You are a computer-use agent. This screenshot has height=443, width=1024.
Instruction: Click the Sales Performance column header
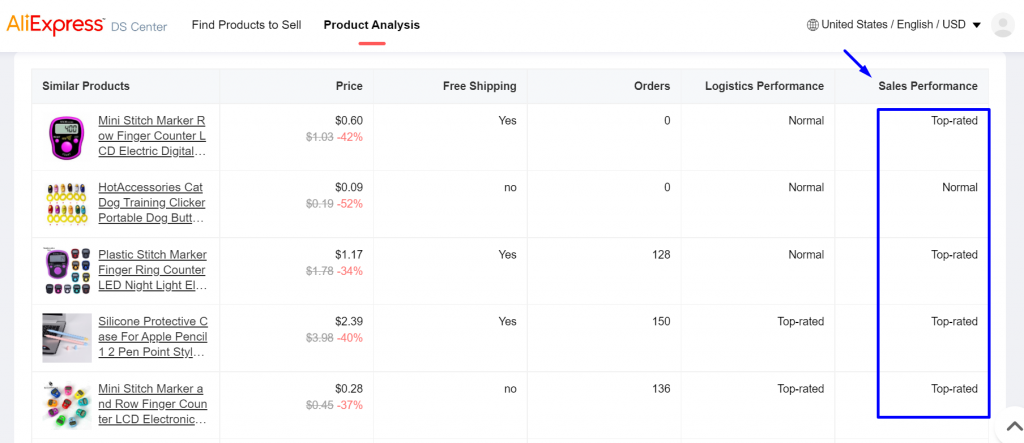coord(927,86)
